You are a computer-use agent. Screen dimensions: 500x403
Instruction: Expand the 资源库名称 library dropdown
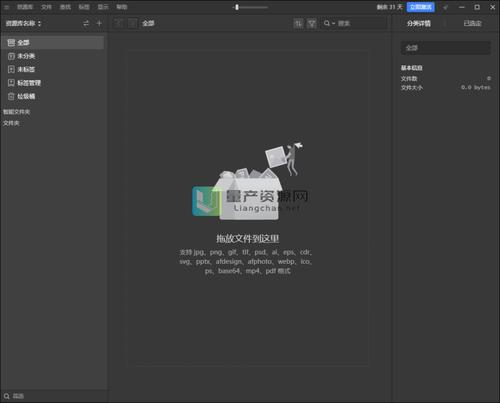tap(23, 23)
